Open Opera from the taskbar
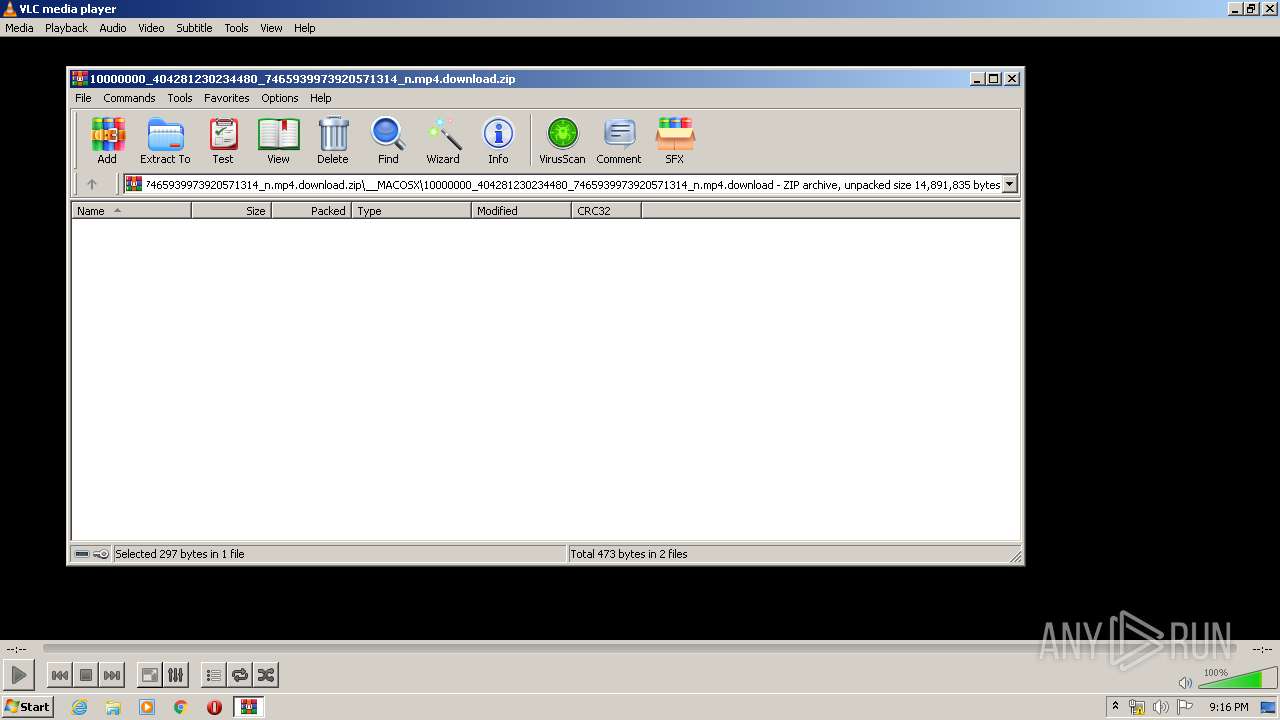1280x720 pixels. pos(214,707)
